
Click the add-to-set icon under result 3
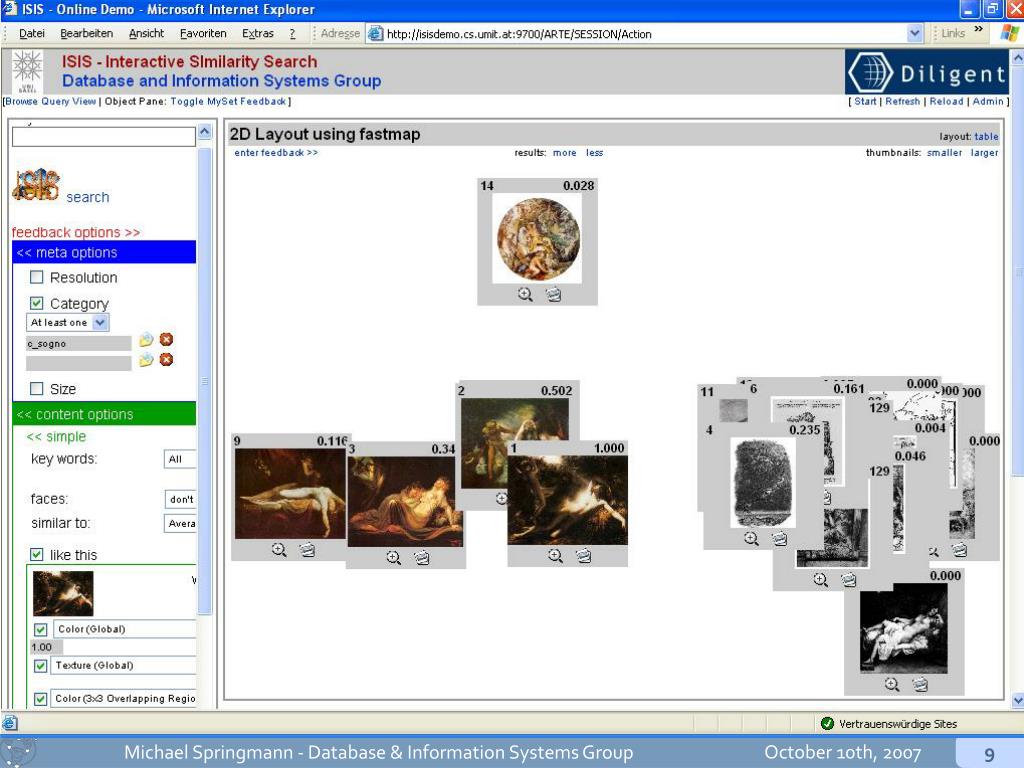coord(422,558)
